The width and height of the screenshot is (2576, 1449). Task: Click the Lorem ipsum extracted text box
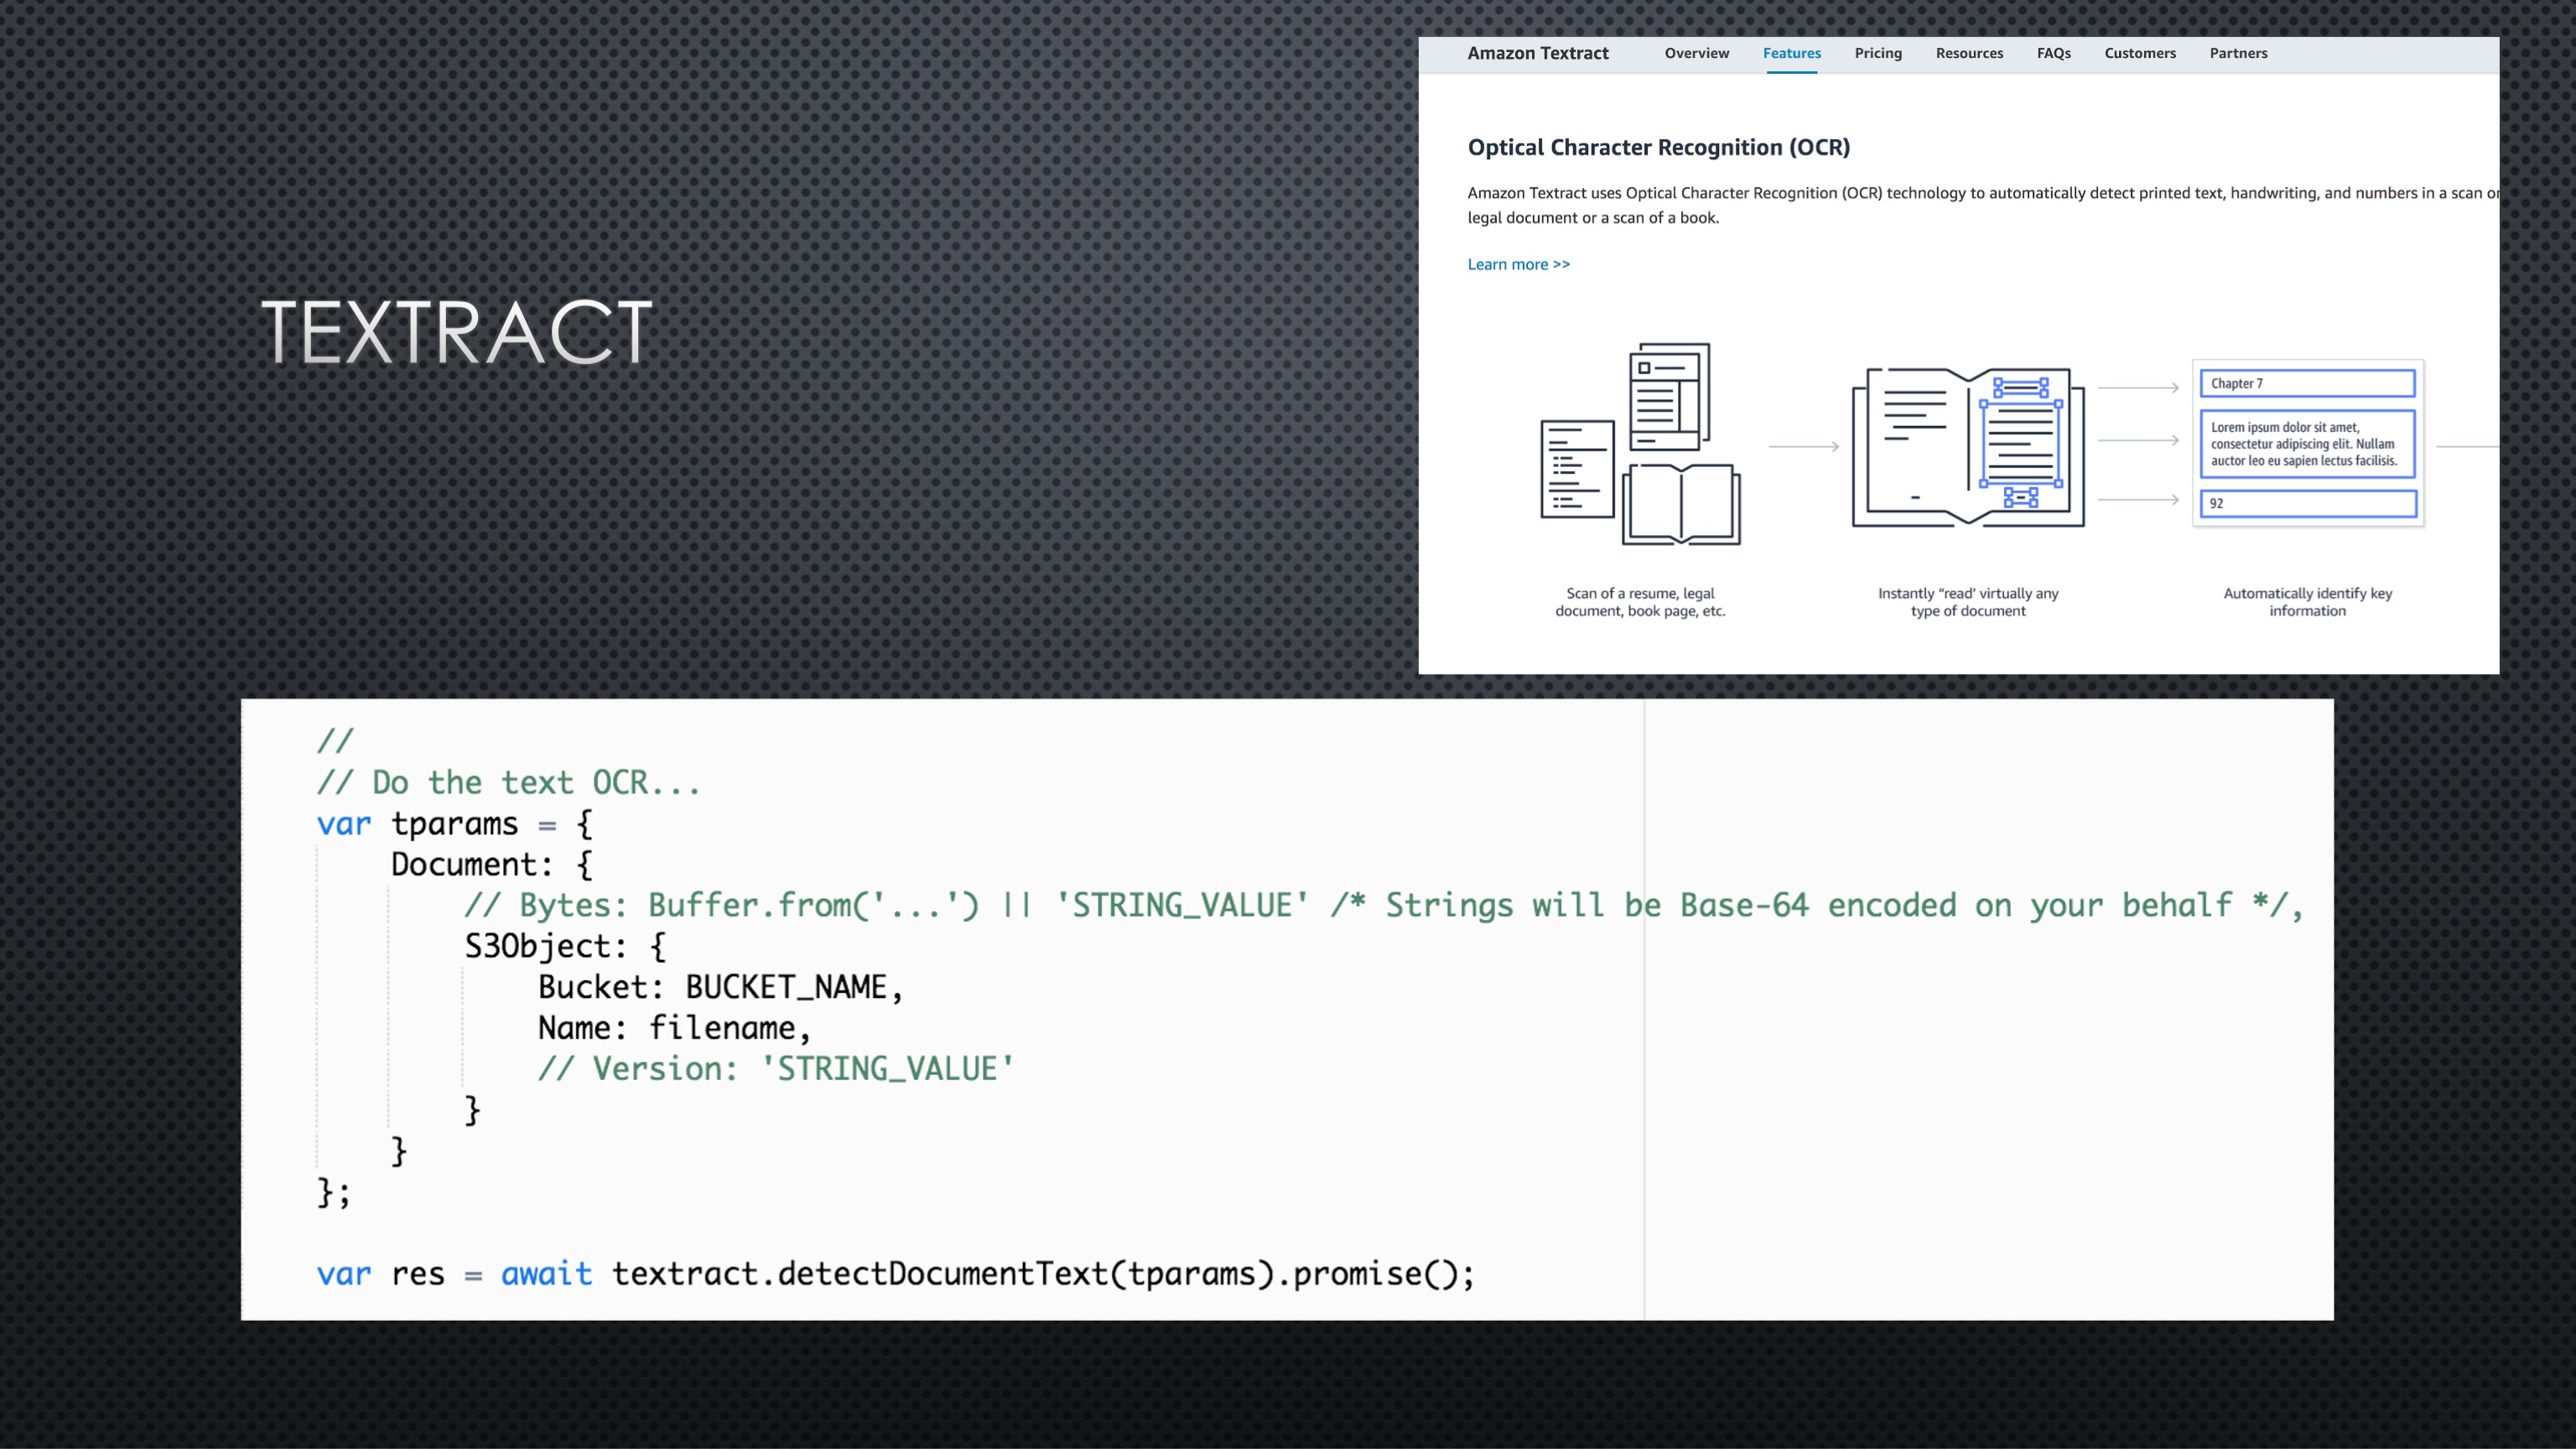(2307, 444)
